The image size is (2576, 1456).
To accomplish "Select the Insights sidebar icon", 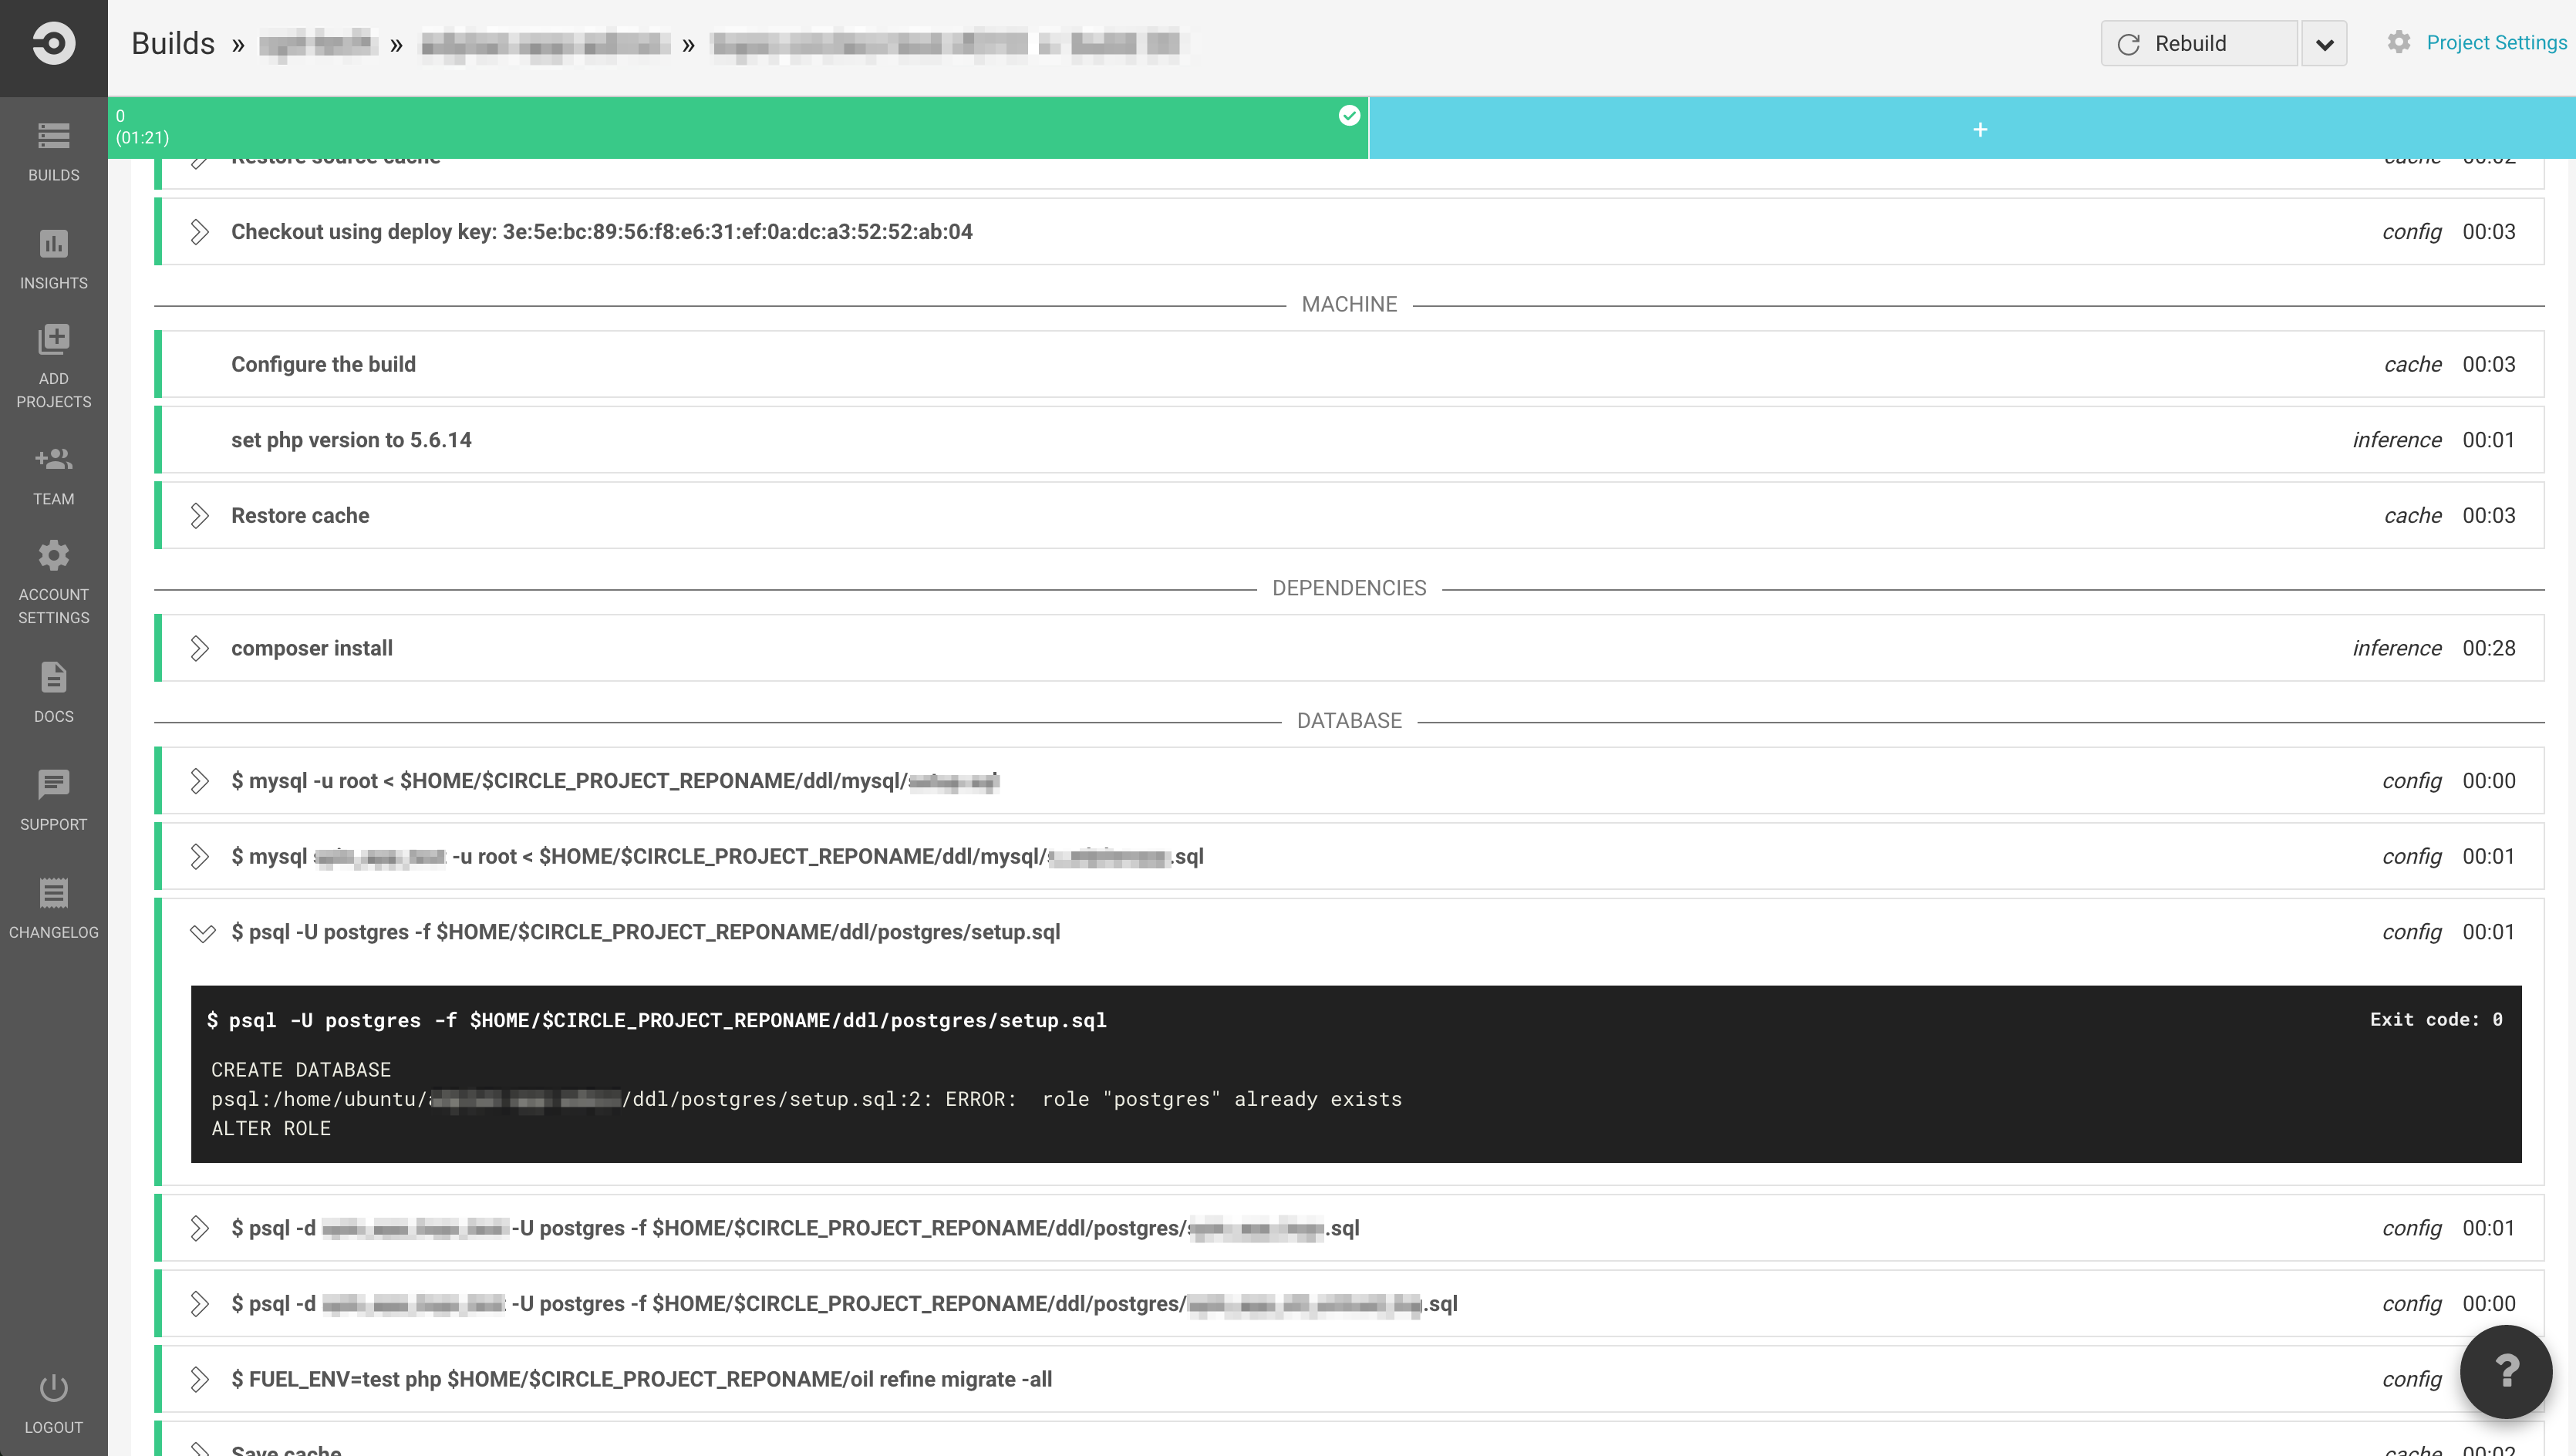I will click(x=53, y=258).
